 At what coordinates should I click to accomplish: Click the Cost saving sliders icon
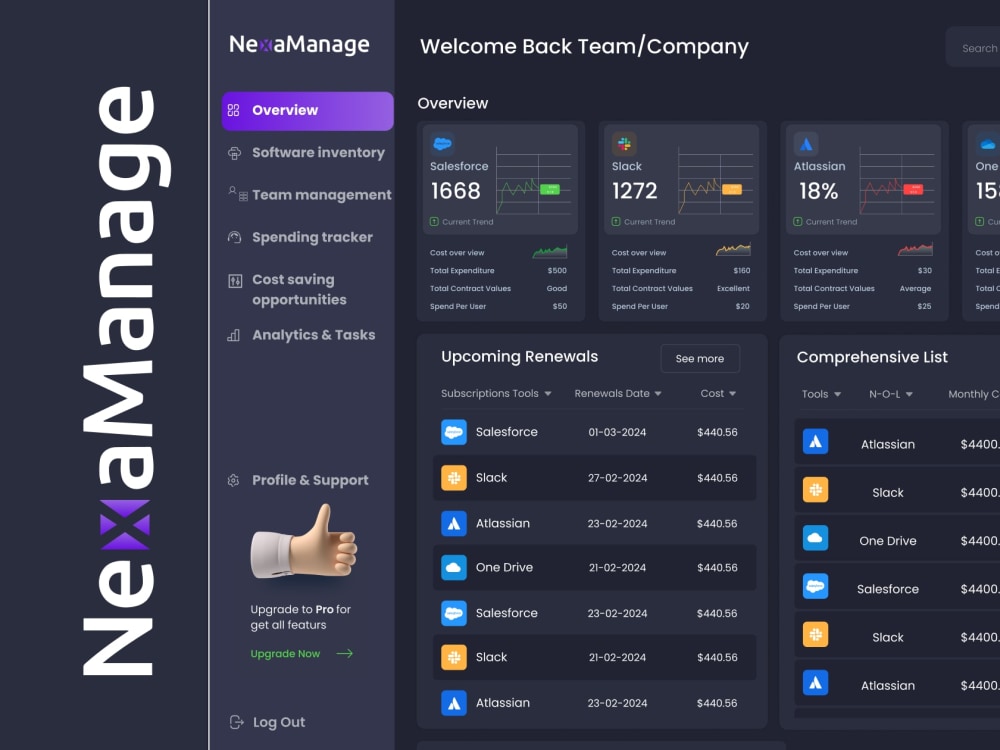pos(235,281)
